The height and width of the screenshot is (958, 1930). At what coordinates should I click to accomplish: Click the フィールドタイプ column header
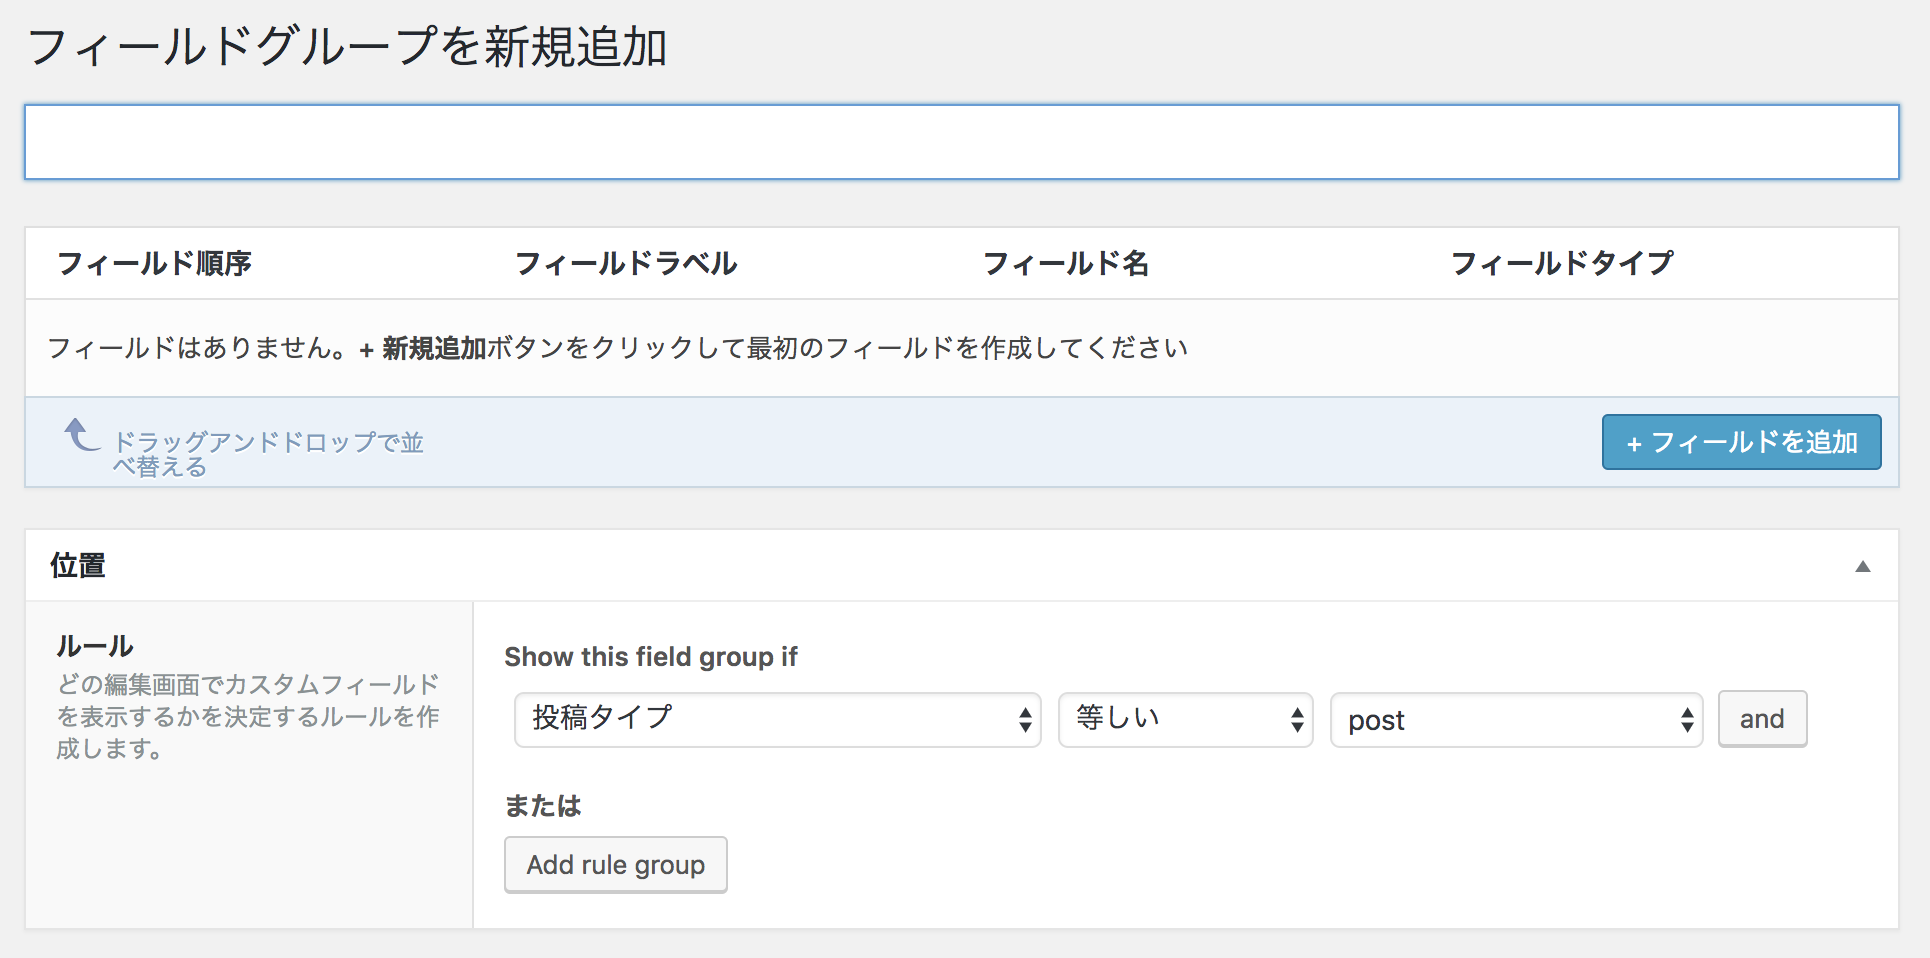pyautogui.click(x=1561, y=263)
